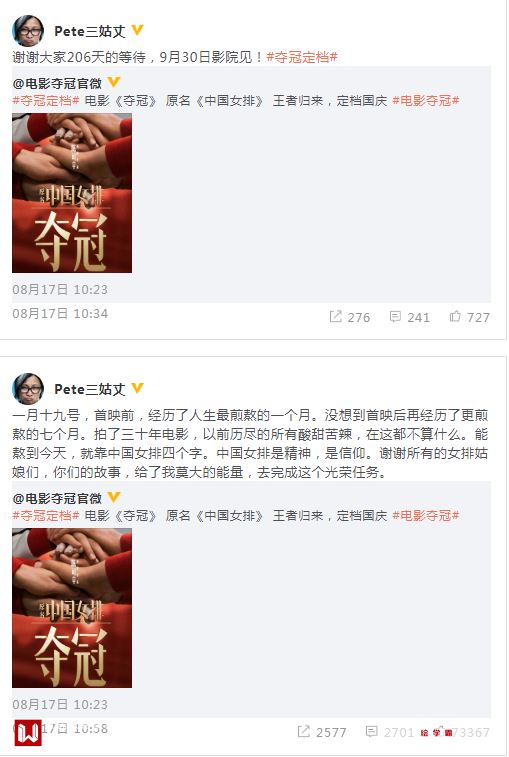Open Pete三姑丈 profile from second post name
509x757 pixels.
pos(90,389)
